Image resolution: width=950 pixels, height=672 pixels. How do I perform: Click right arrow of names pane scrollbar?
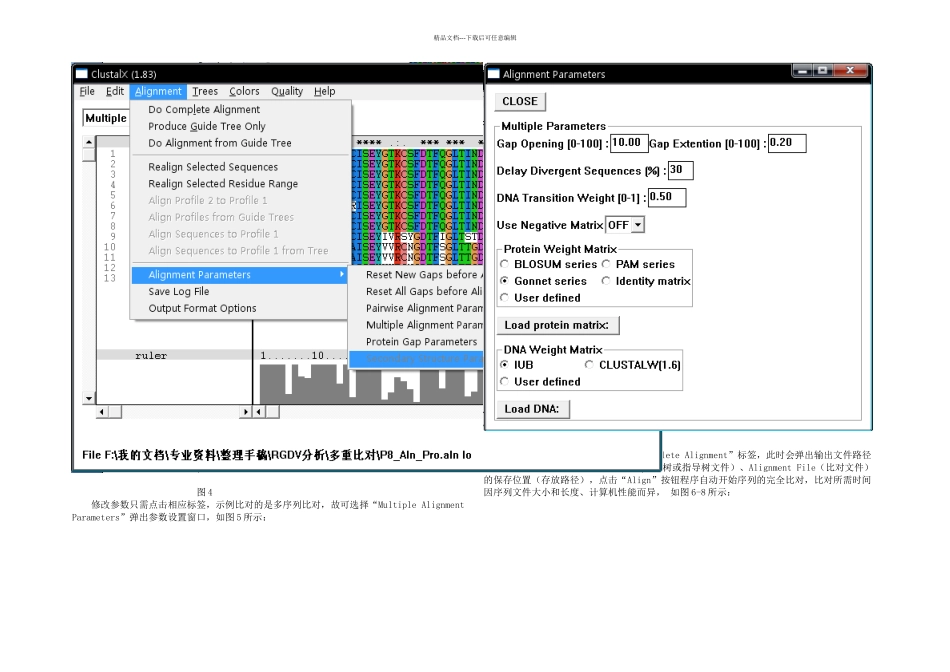pos(245,412)
